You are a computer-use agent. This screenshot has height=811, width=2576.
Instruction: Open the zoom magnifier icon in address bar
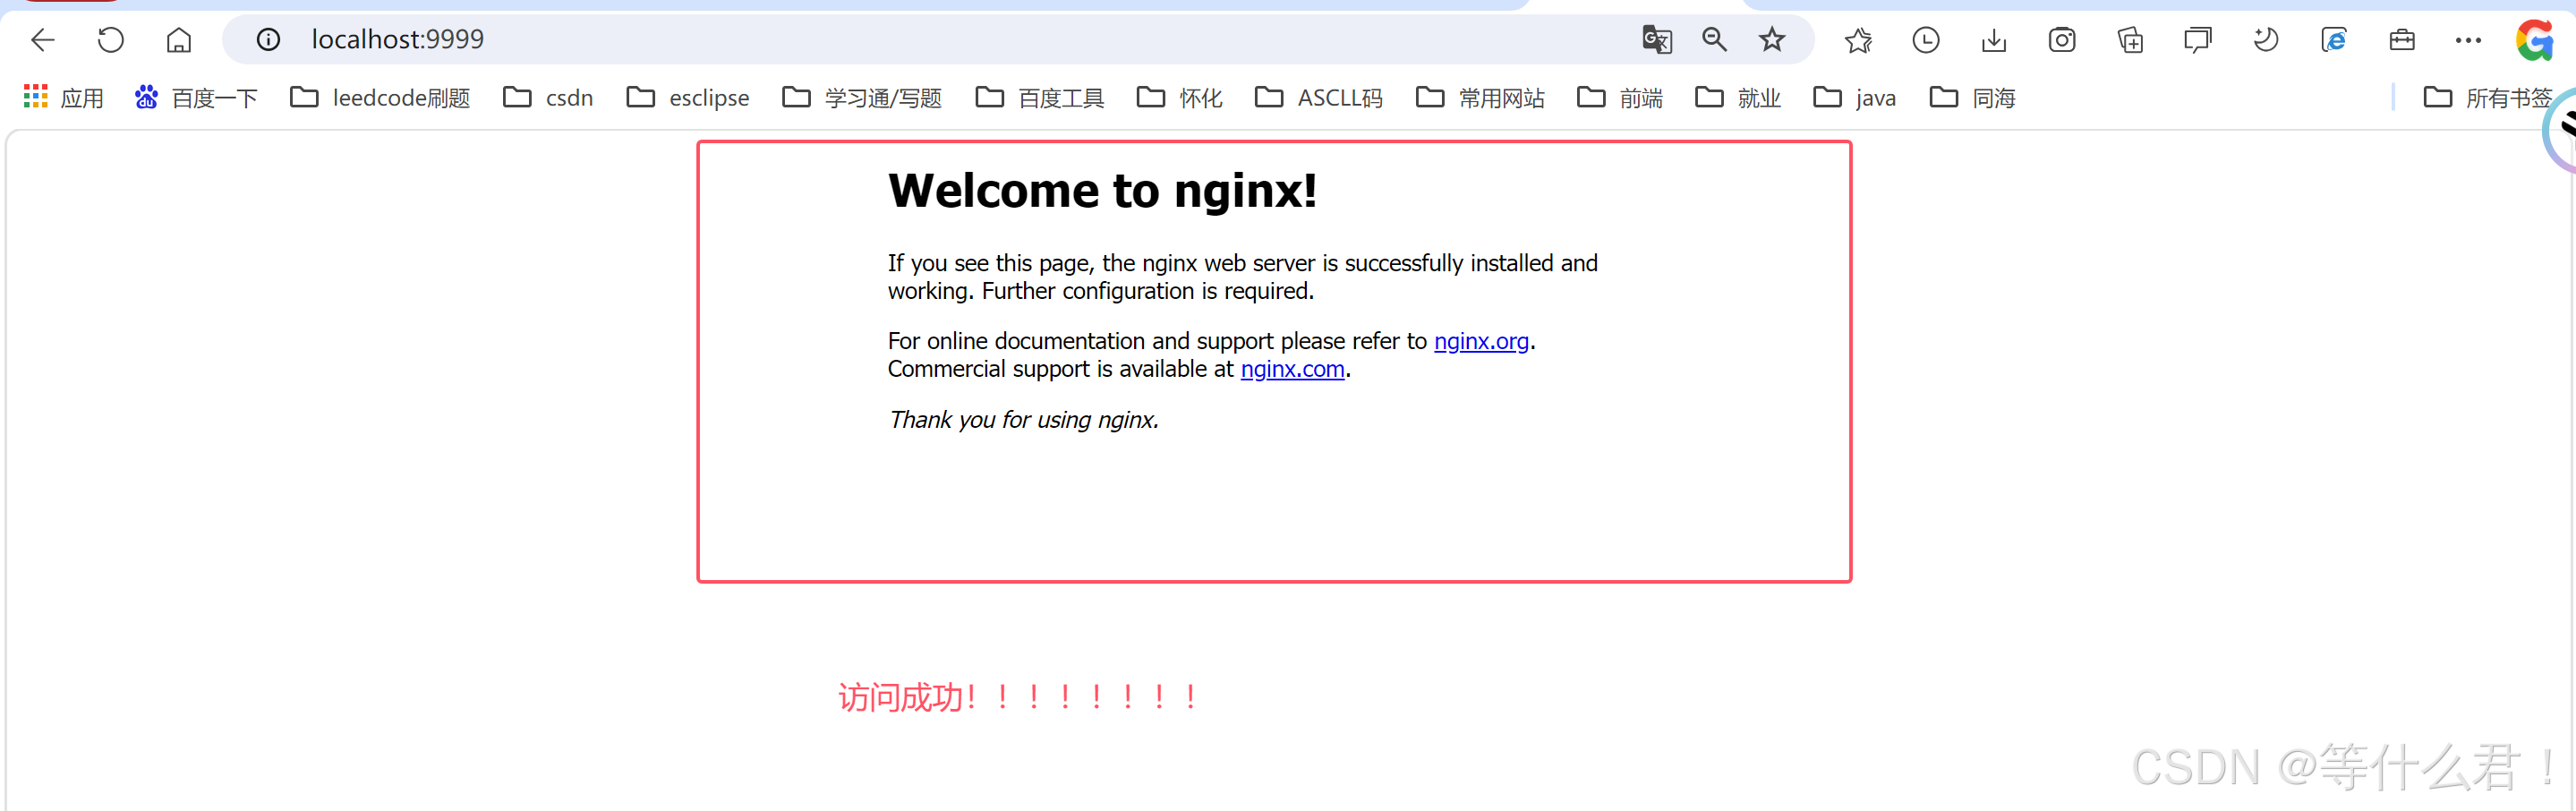[1715, 40]
